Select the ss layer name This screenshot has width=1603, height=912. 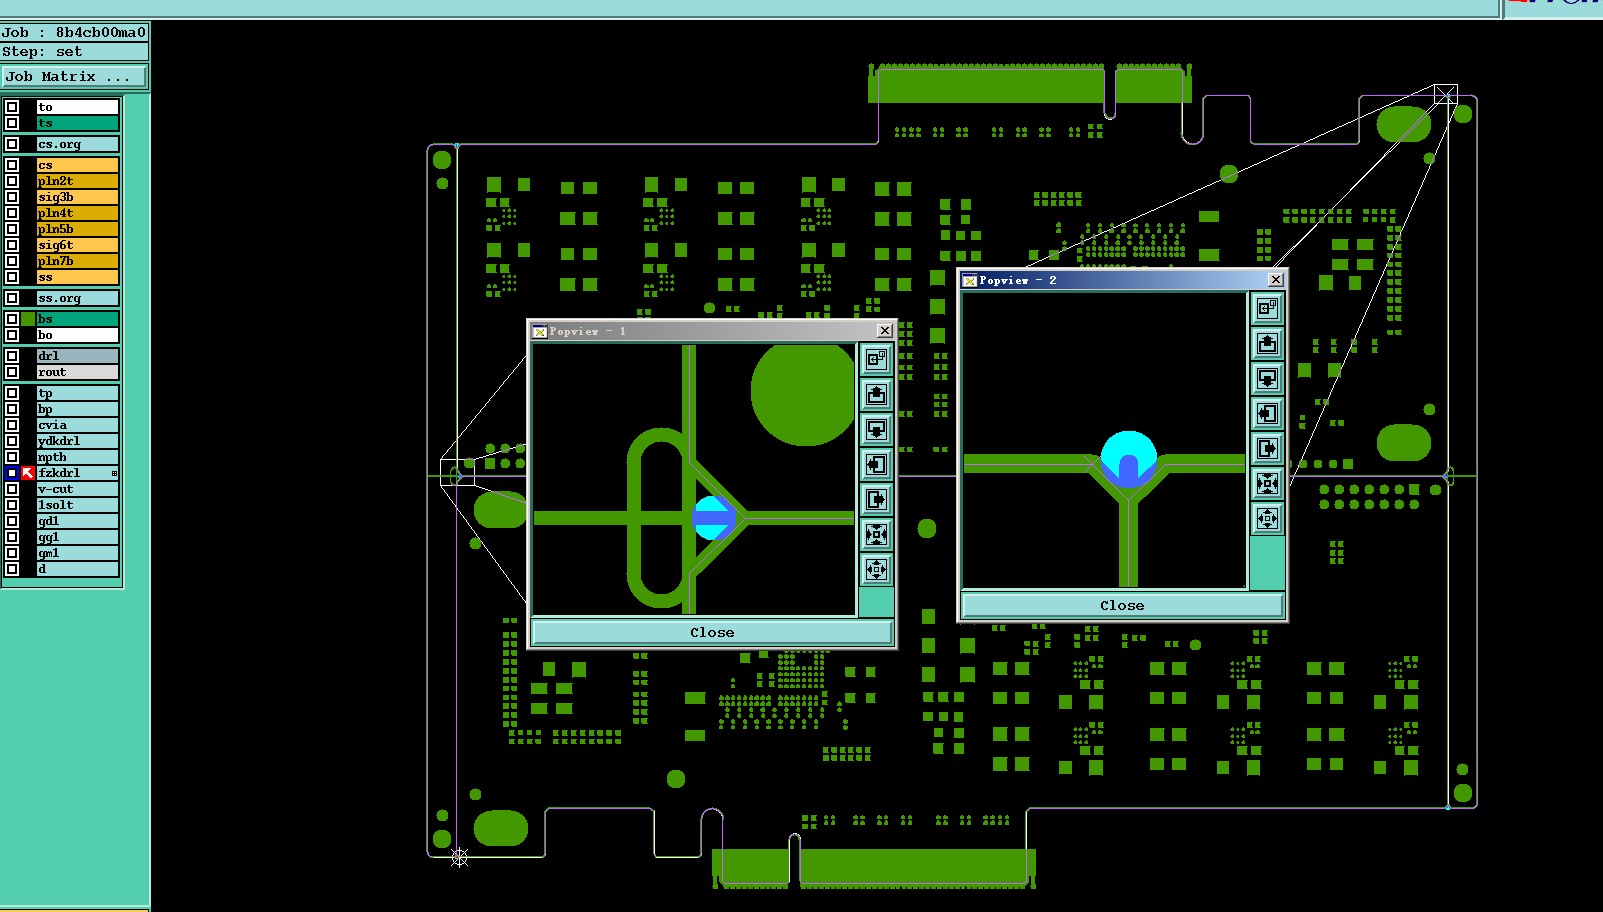pos(77,277)
